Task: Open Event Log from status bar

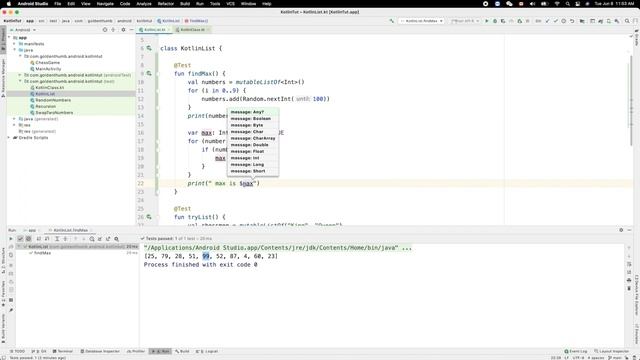Action: click(576, 351)
